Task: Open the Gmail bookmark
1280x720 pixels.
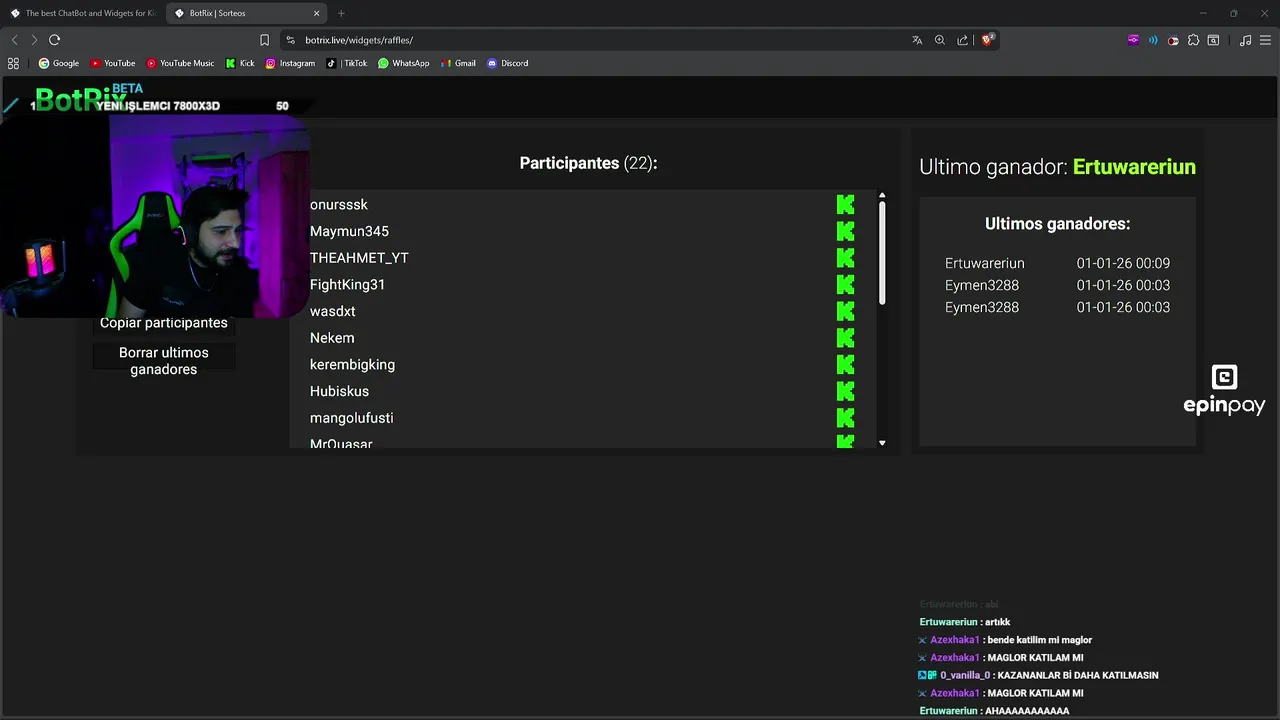Action: pyautogui.click(x=458, y=63)
